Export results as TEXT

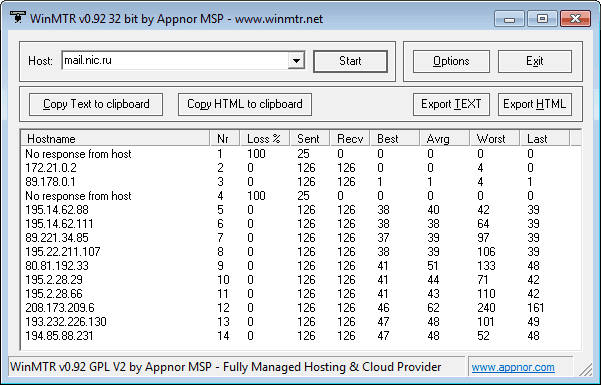[x=451, y=104]
